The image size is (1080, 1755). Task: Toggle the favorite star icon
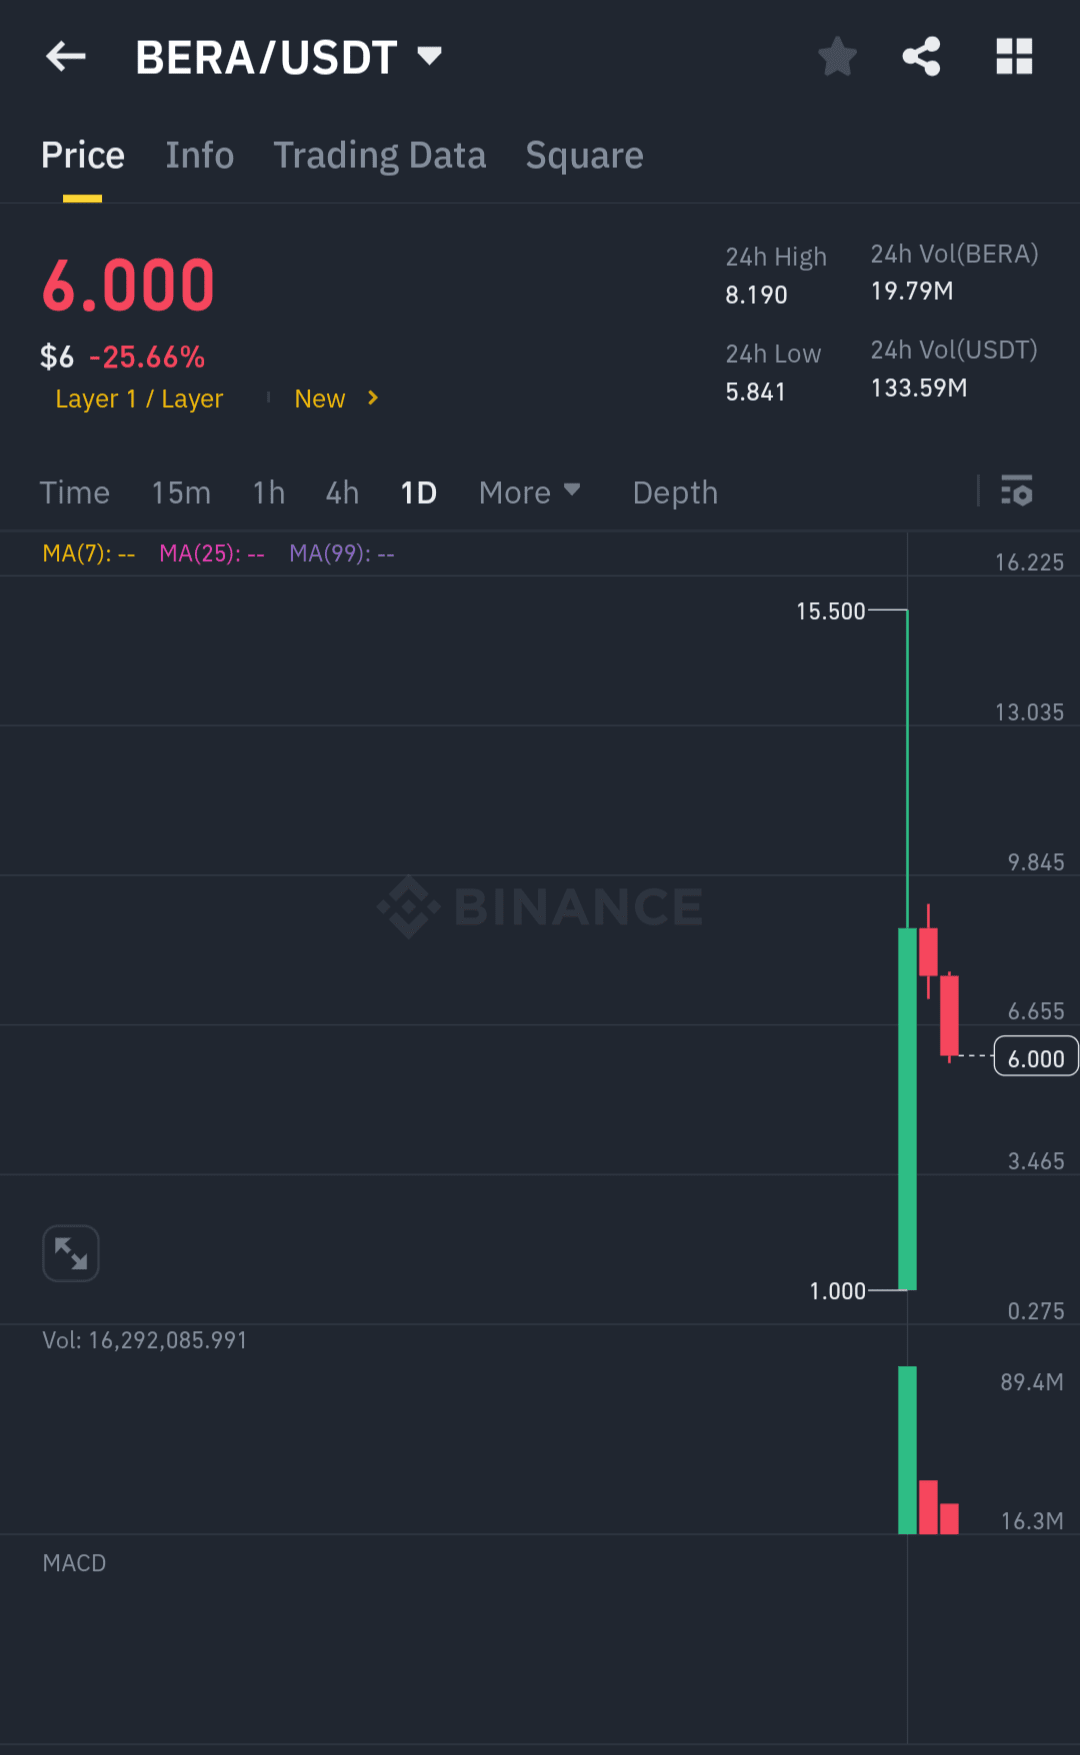click(x=837, y=57)
